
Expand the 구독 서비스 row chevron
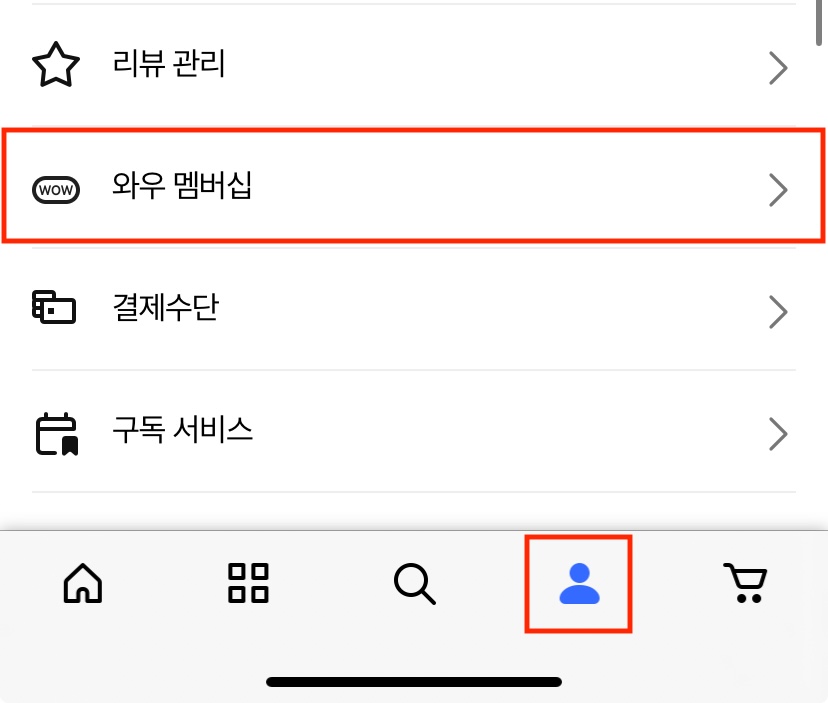[778, 434]
